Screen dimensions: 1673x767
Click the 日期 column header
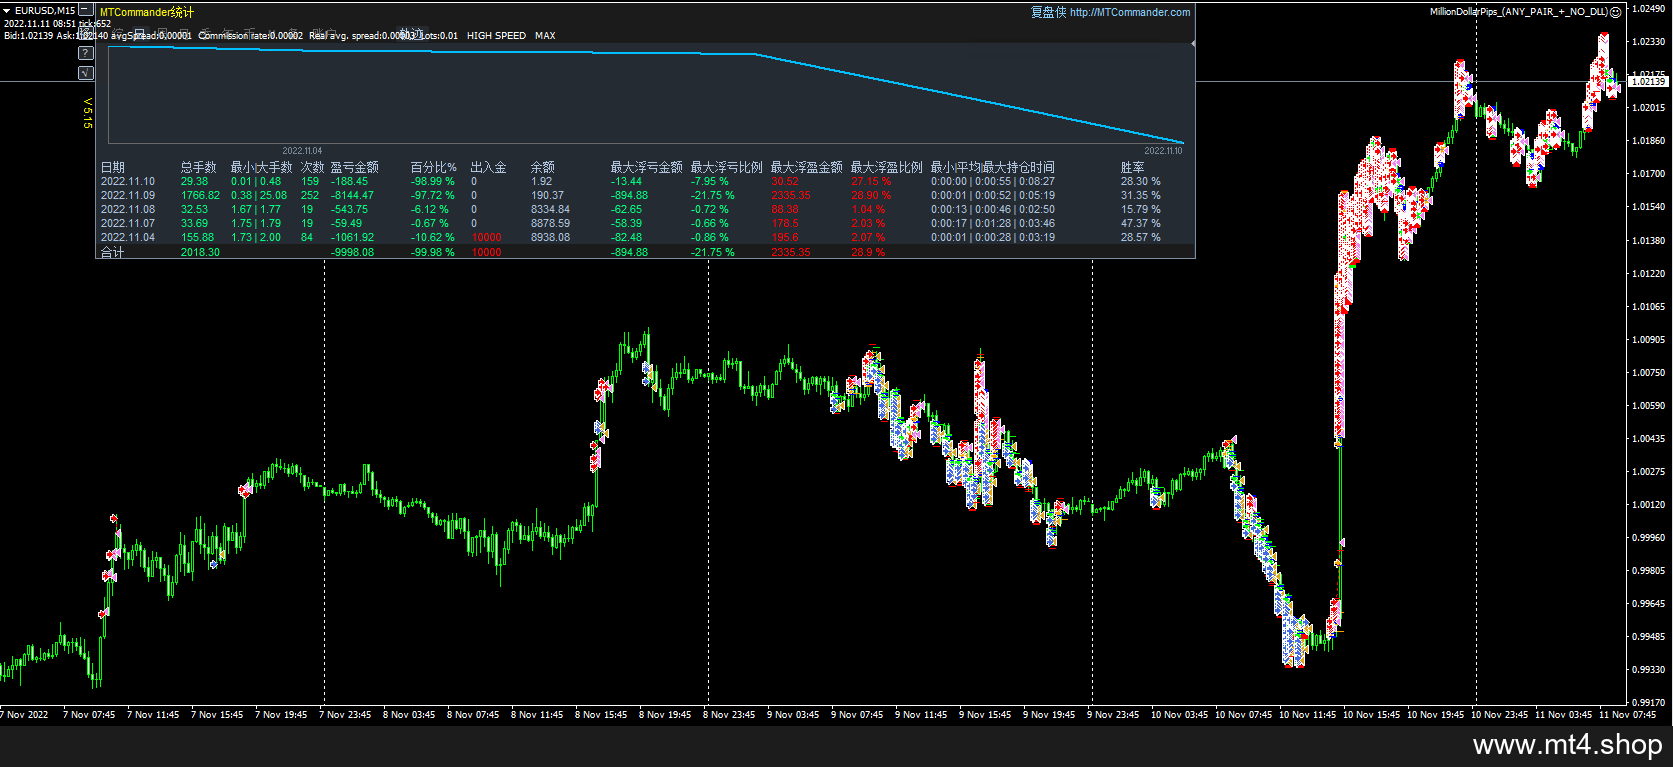113,167
